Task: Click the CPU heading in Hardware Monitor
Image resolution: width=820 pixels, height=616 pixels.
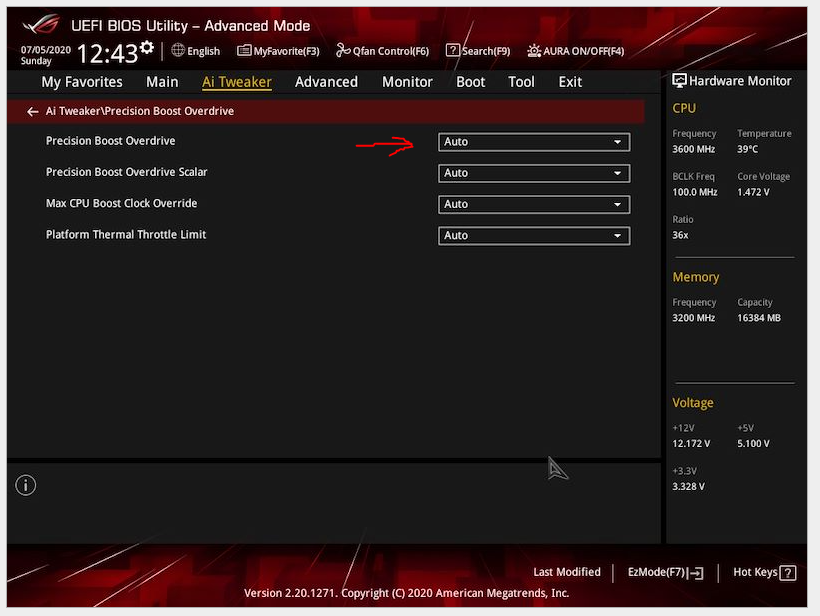Action: point(684,108)
